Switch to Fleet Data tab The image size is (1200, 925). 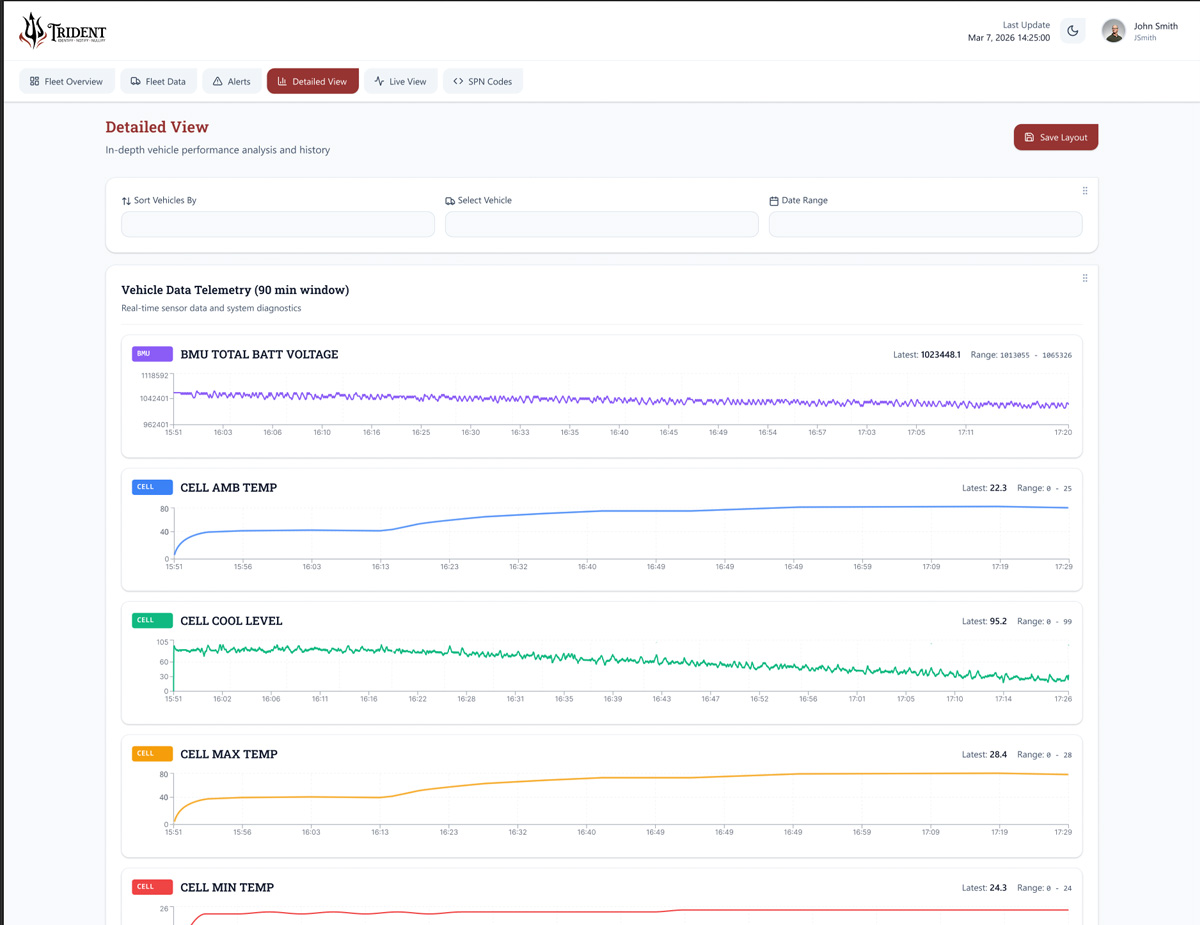coord(158,81)
